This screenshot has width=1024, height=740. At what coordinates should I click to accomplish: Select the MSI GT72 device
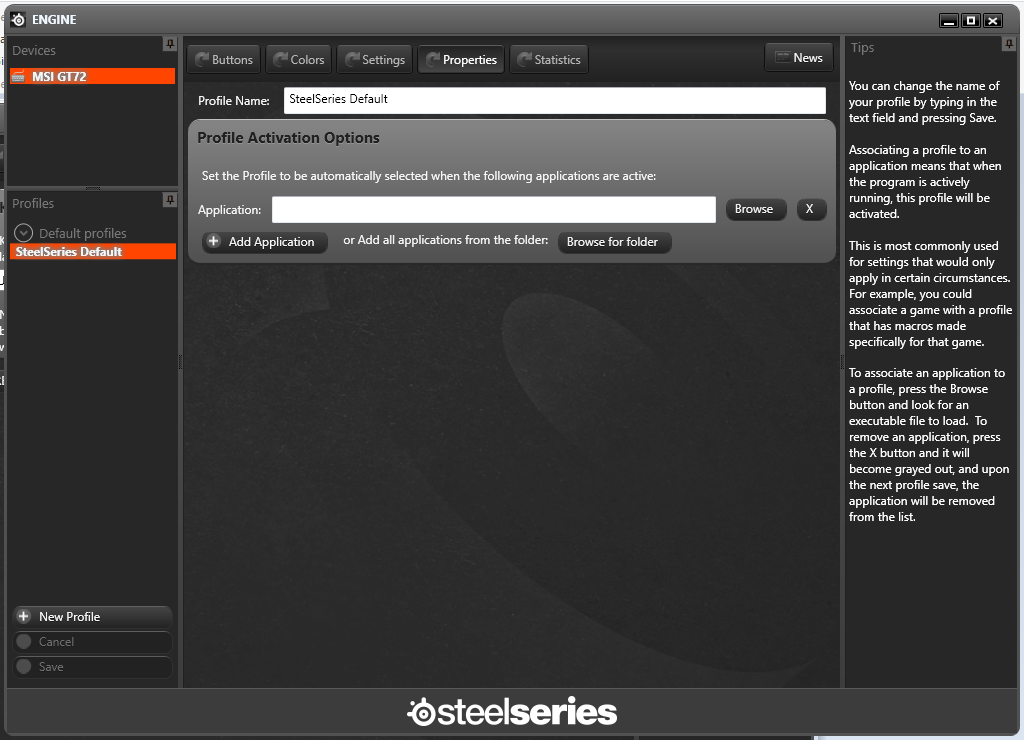point(93,76)
